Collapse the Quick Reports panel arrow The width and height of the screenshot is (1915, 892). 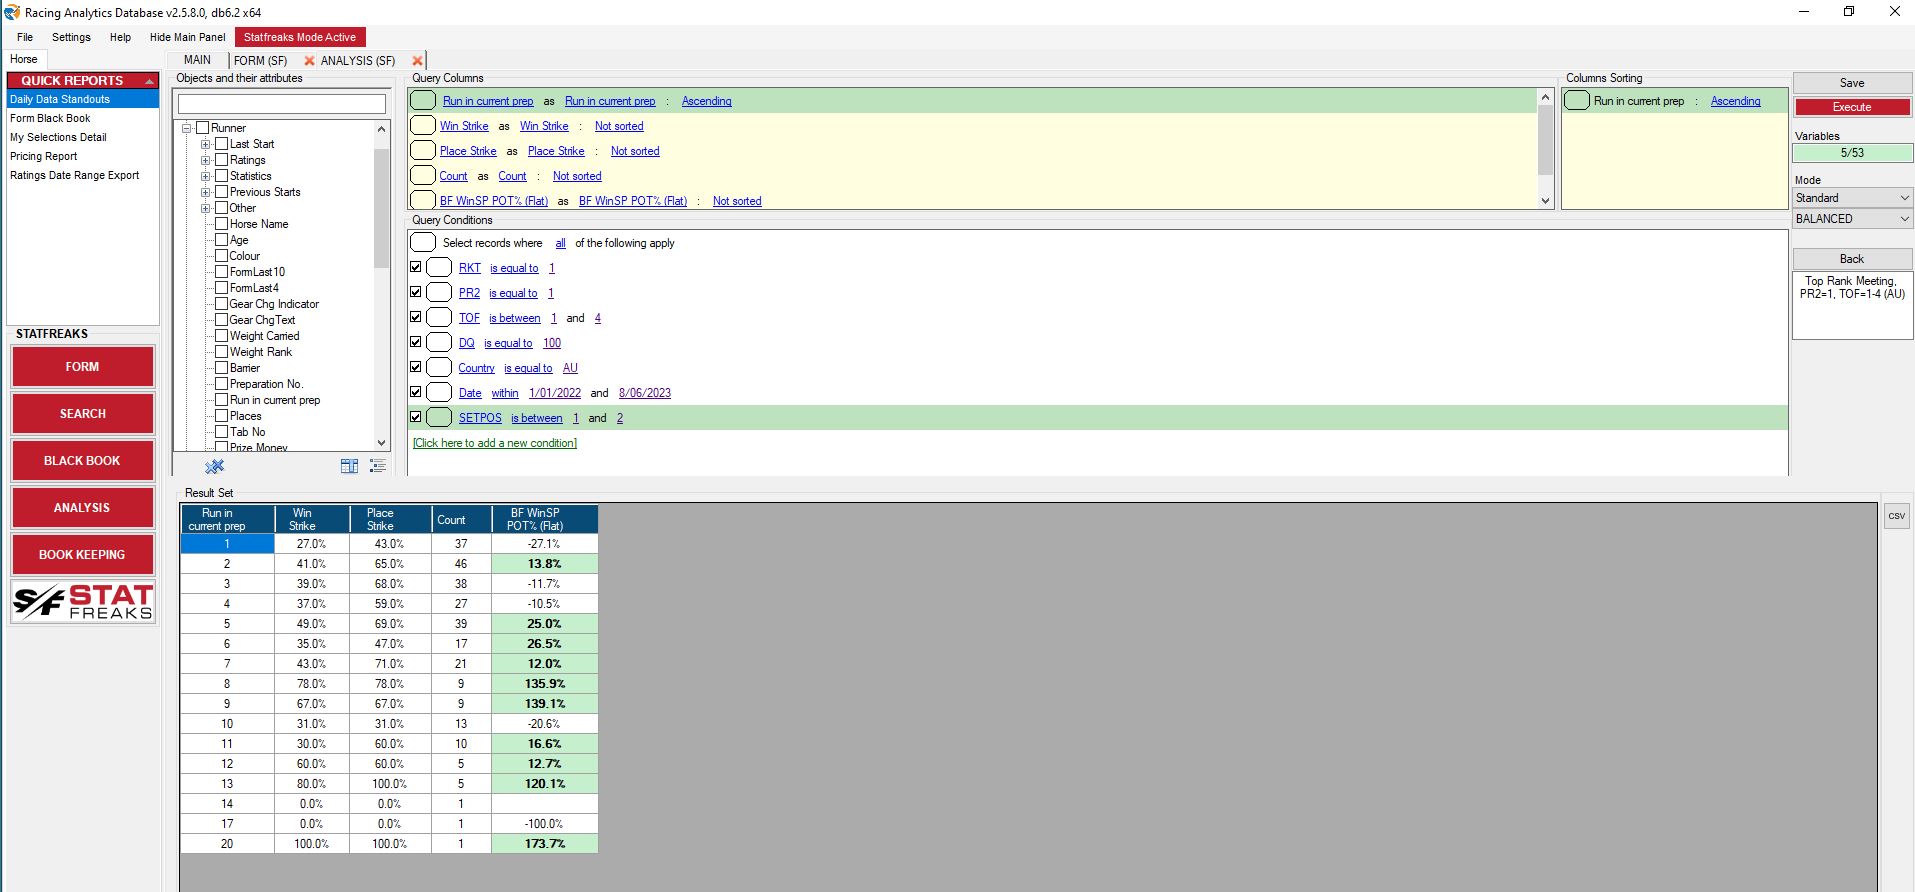coord(149,81)
